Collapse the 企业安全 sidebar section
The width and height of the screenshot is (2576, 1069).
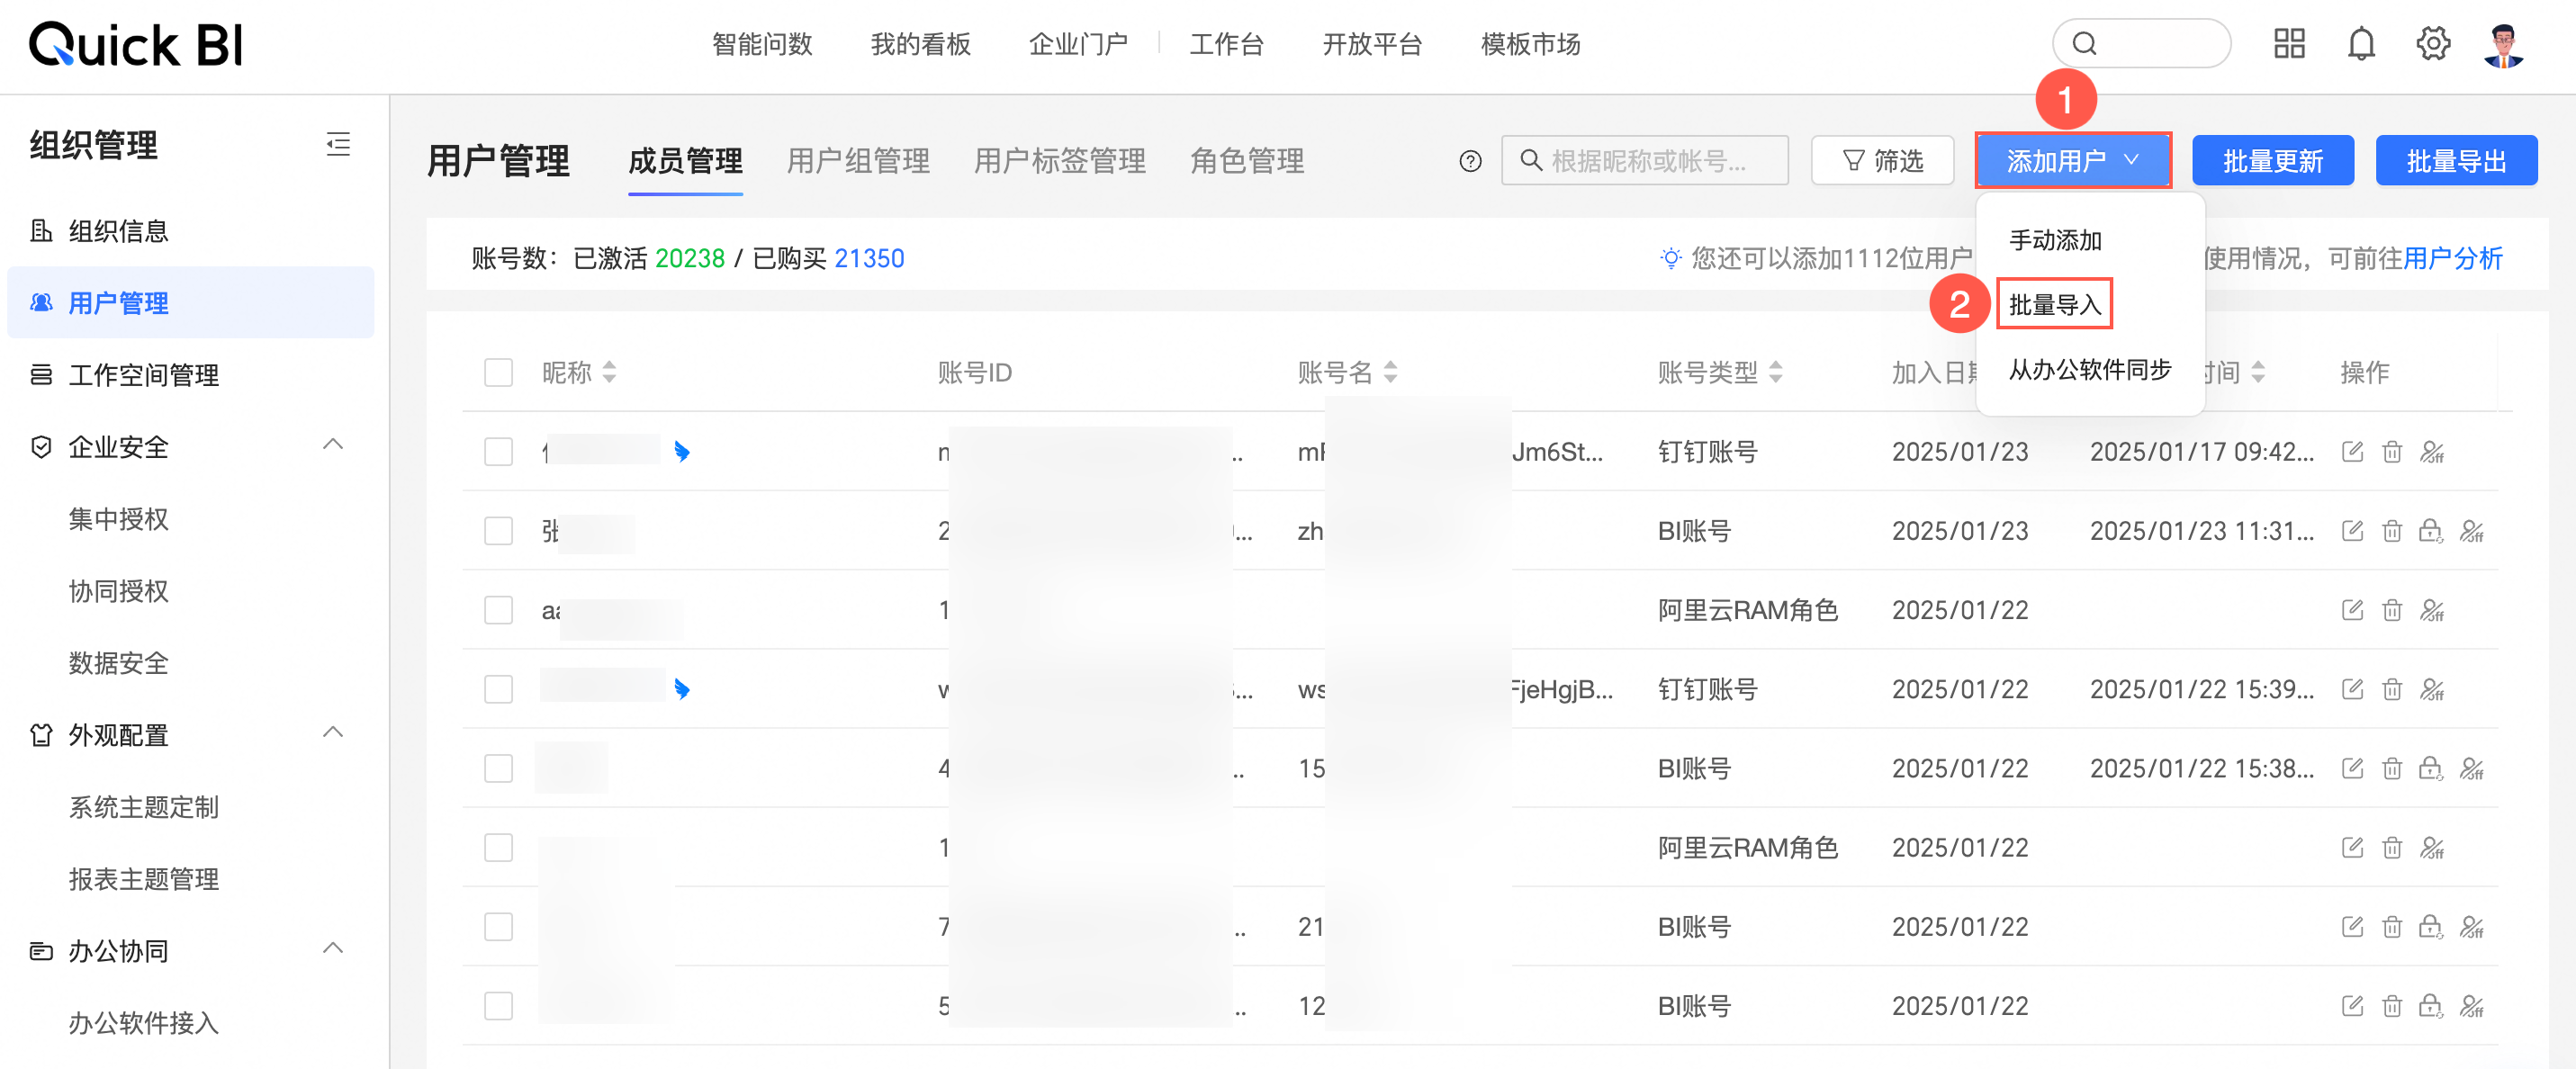[x=333, y=445]
